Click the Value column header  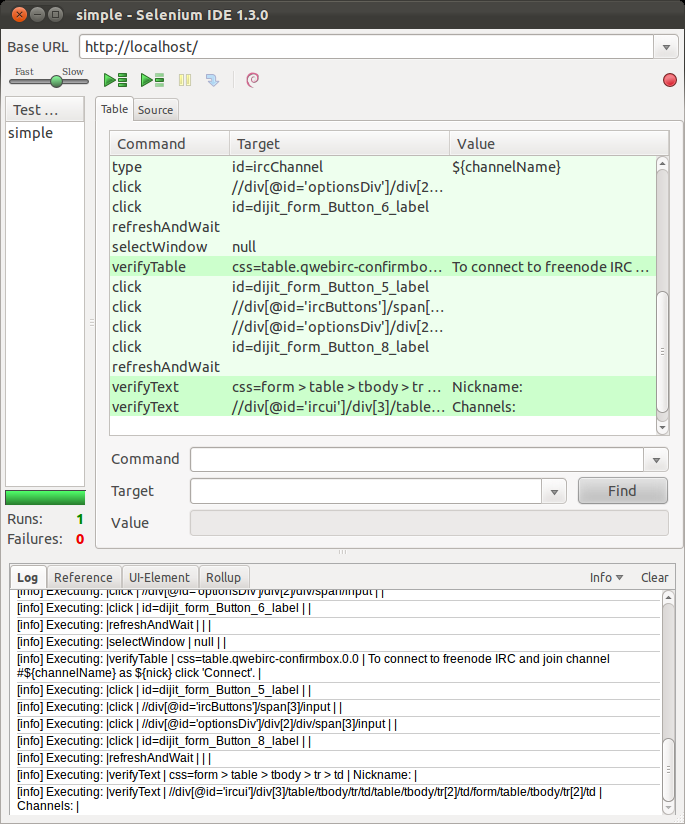(559, 143)
